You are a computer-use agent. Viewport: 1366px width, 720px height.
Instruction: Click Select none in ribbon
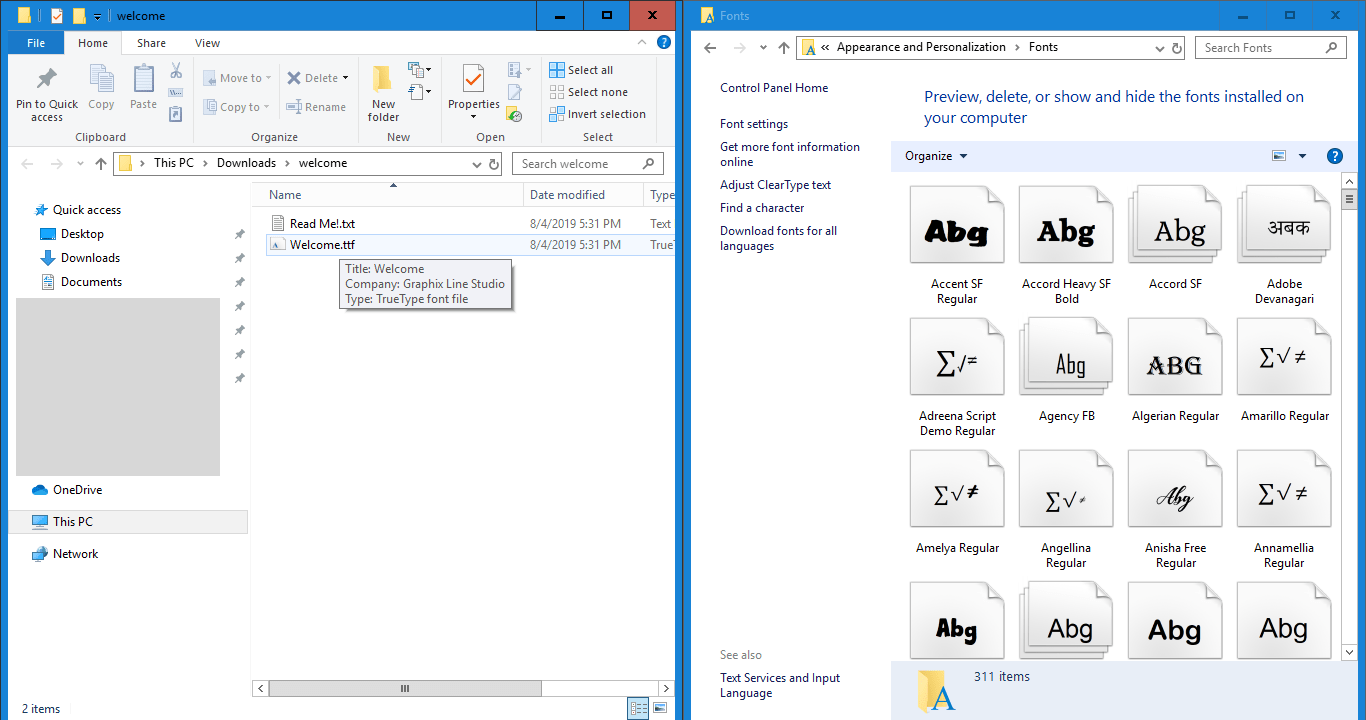[x=588, y=92]
